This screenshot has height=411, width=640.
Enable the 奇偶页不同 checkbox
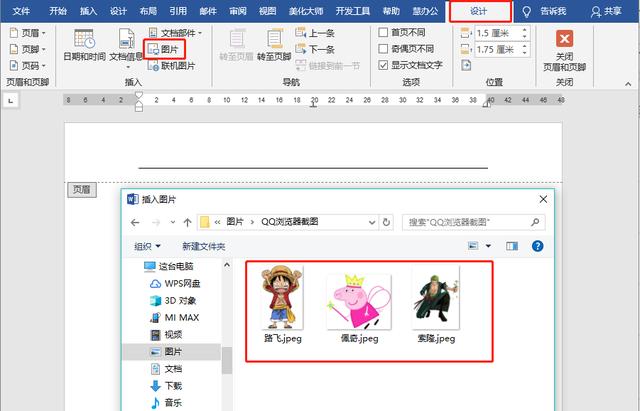click(x=383, y=49)
